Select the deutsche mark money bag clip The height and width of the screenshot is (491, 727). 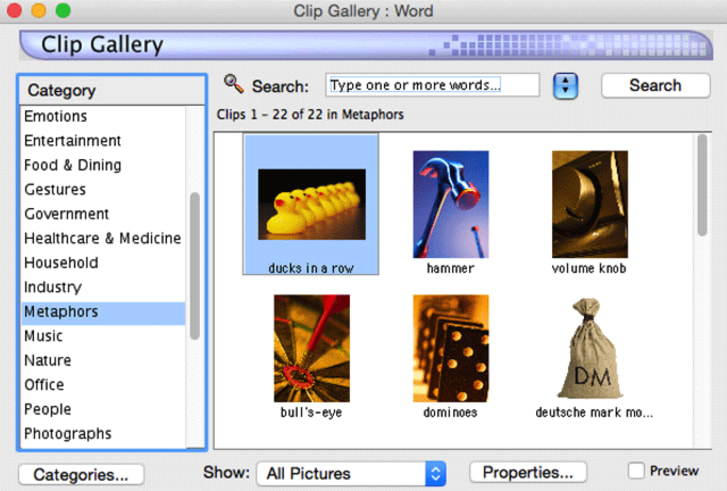point(591,348)
